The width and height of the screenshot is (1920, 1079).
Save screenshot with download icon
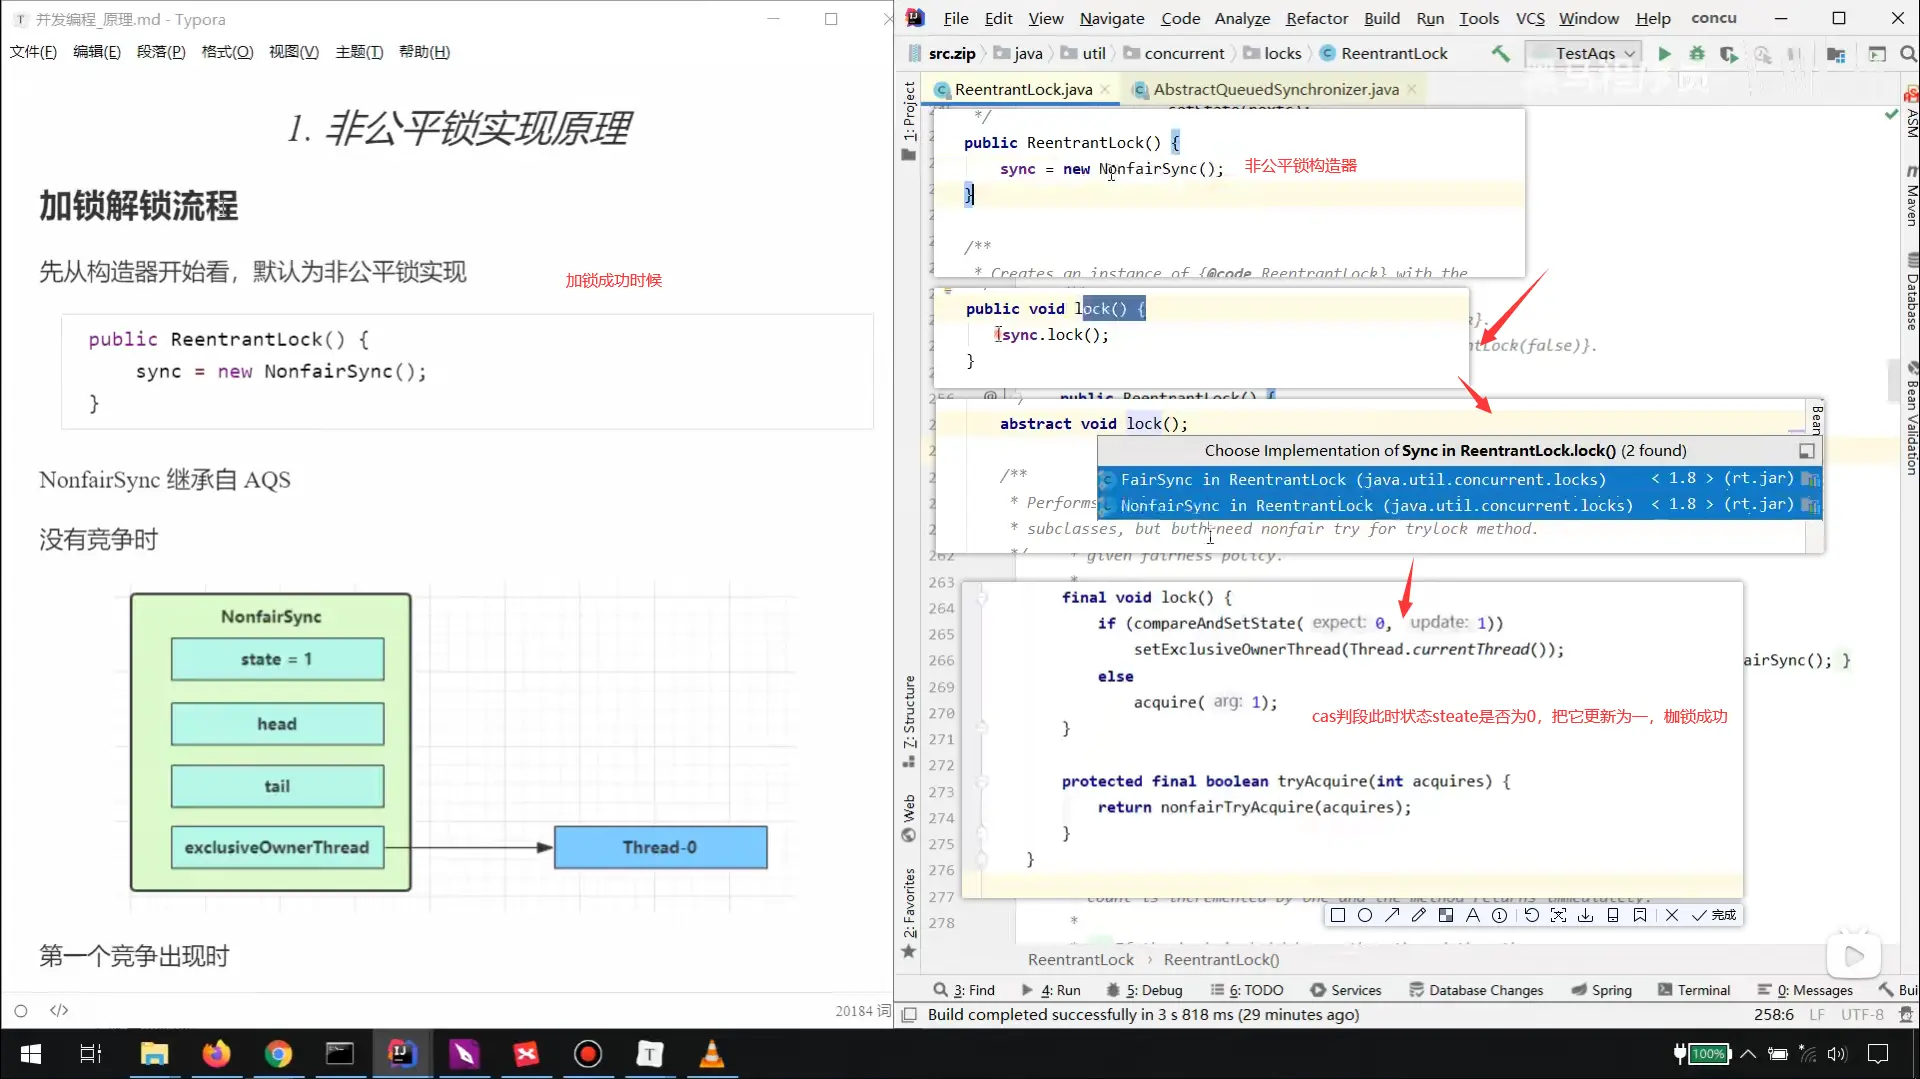pos(1586,915)
